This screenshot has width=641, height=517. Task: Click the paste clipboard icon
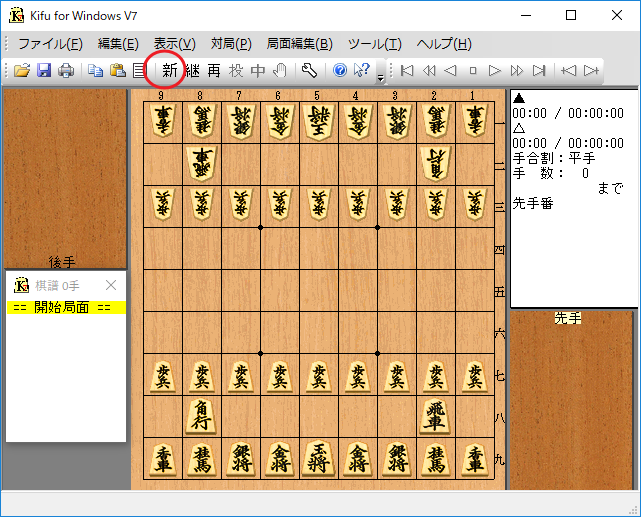click(117, 70)
